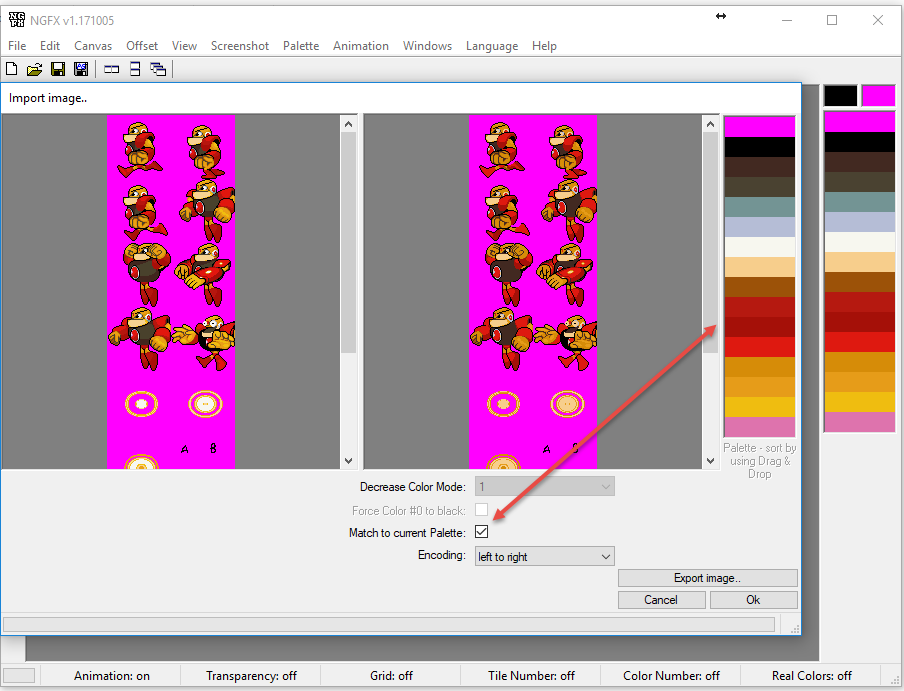Click the Open file folder icon
Viewport: 904px width, 691px height.
(x=34, y=69)
